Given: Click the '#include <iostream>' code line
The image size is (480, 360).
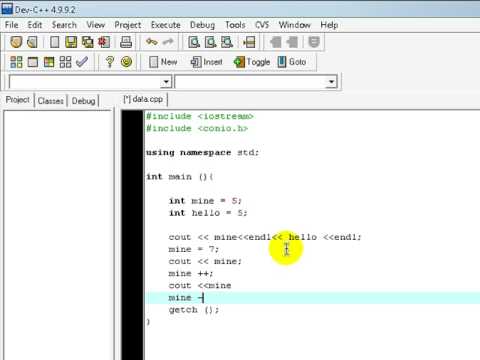Looking at the screenshot, I should [x=200, y=116].
